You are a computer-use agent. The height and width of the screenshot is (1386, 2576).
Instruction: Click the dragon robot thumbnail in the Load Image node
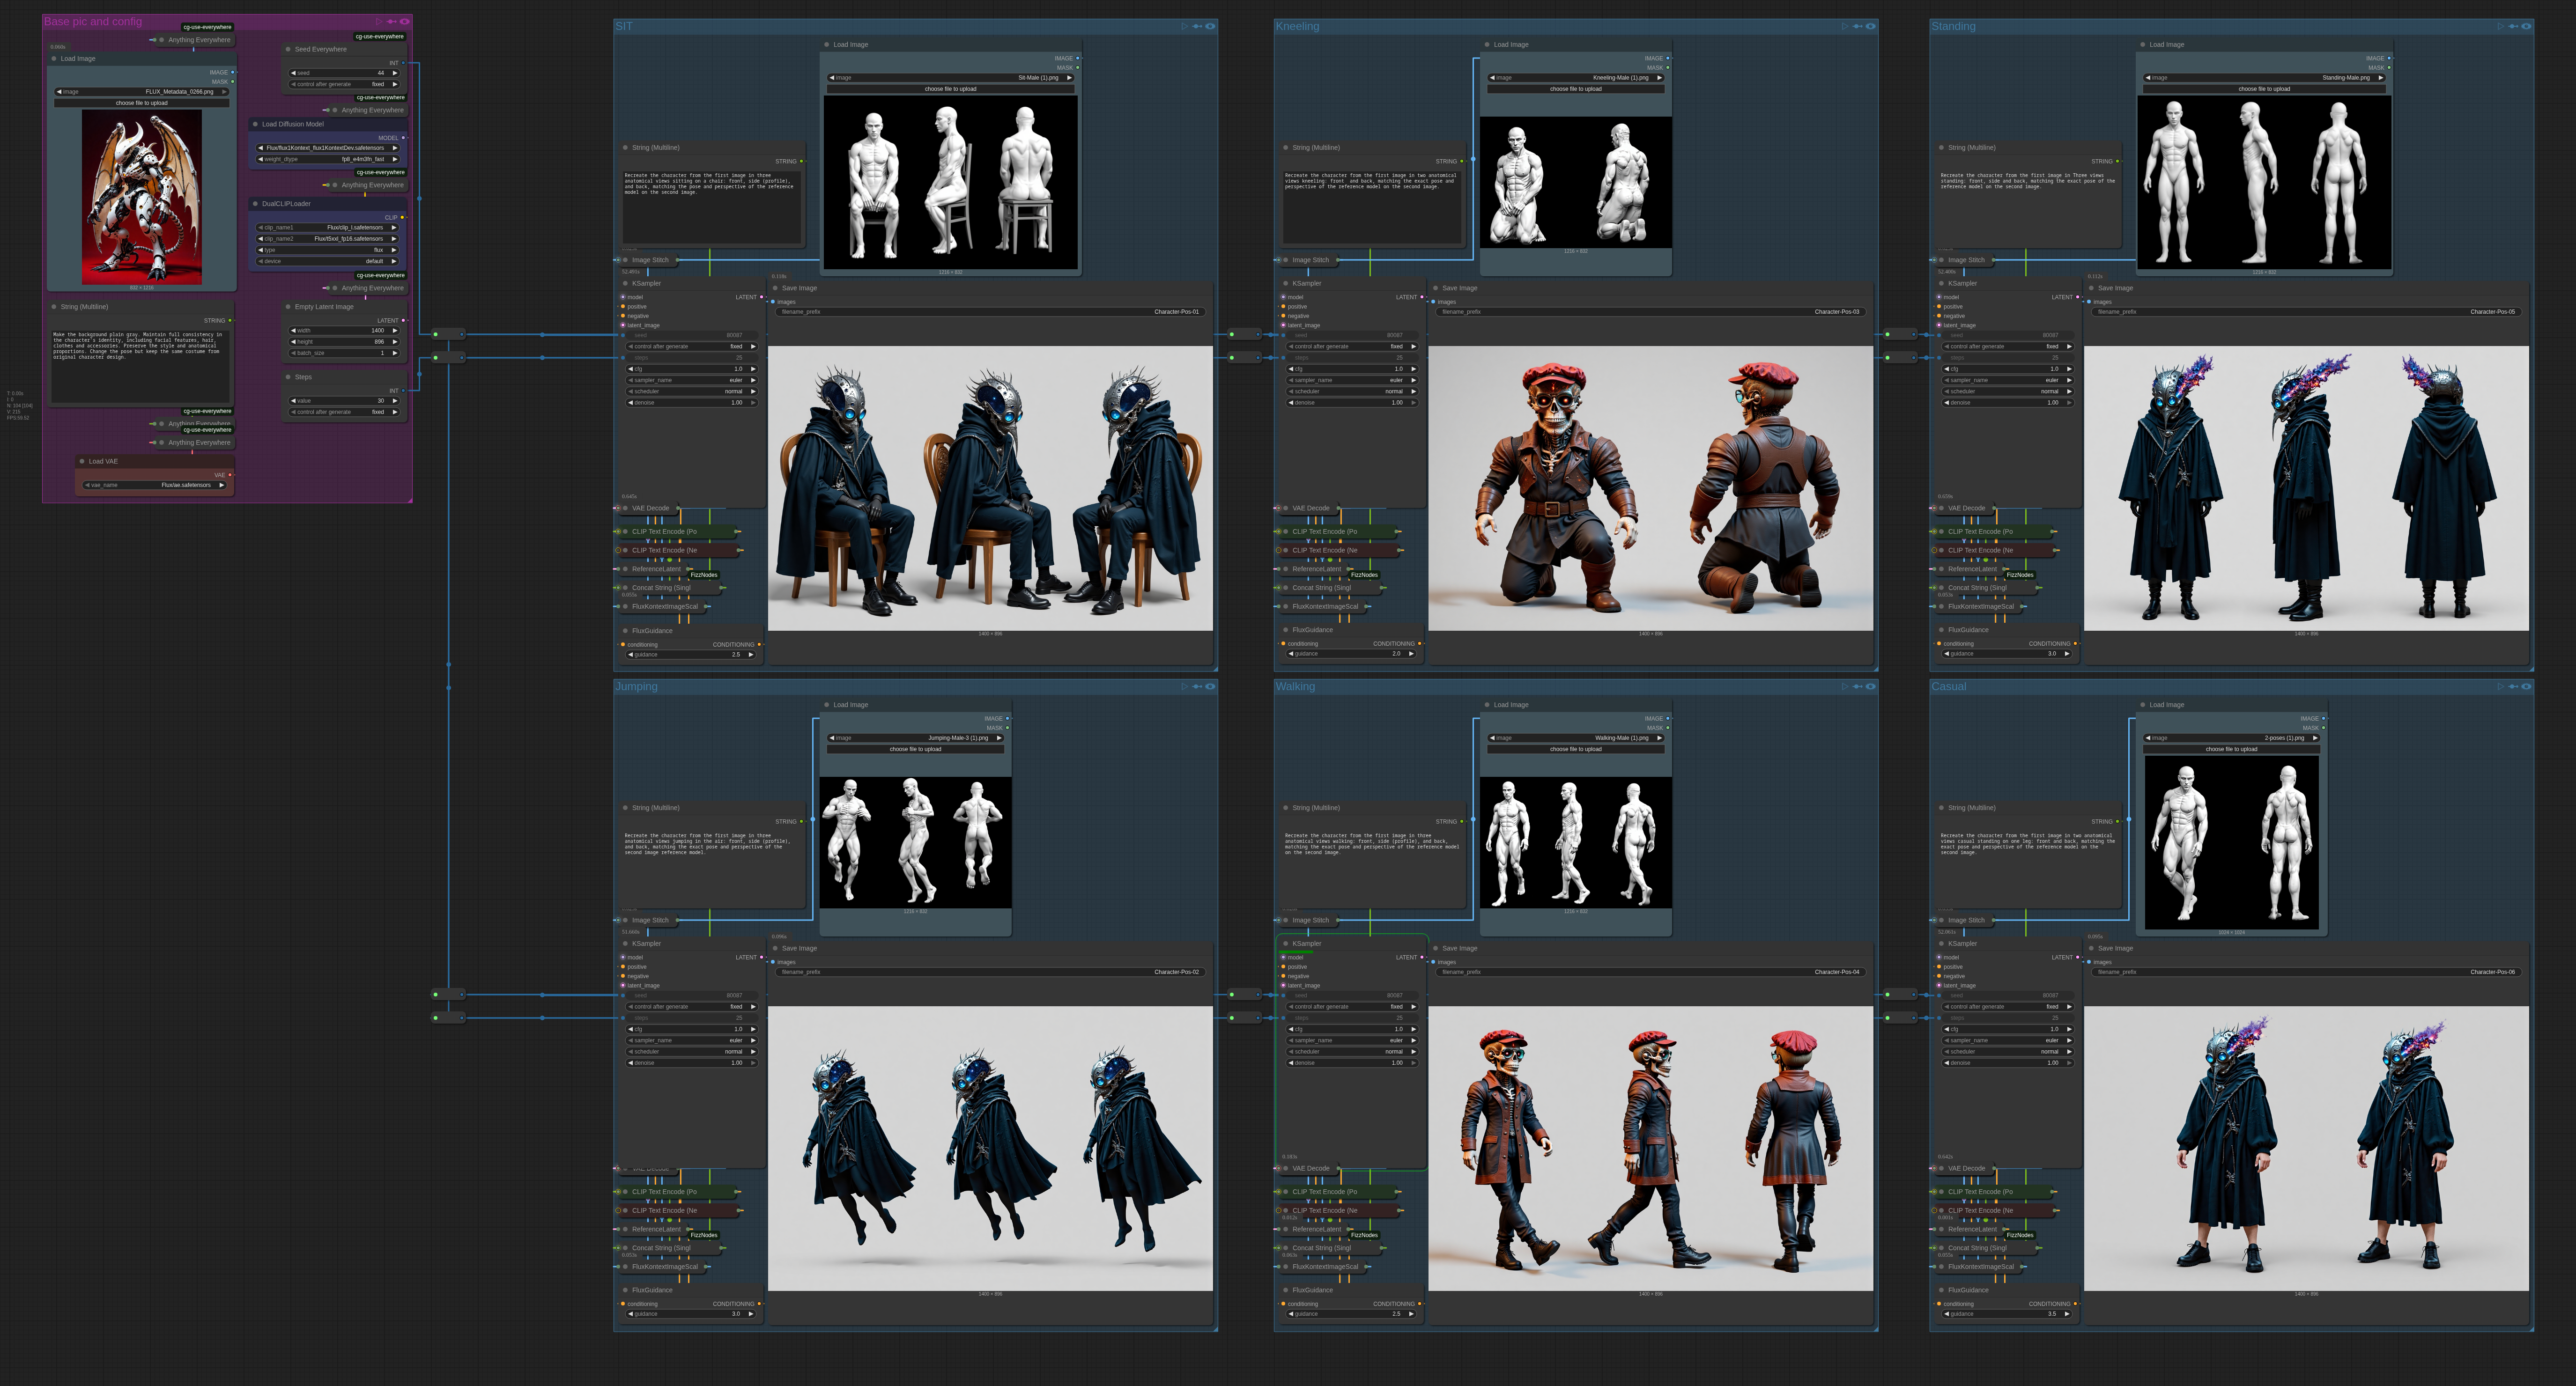[x=142, y=196]
